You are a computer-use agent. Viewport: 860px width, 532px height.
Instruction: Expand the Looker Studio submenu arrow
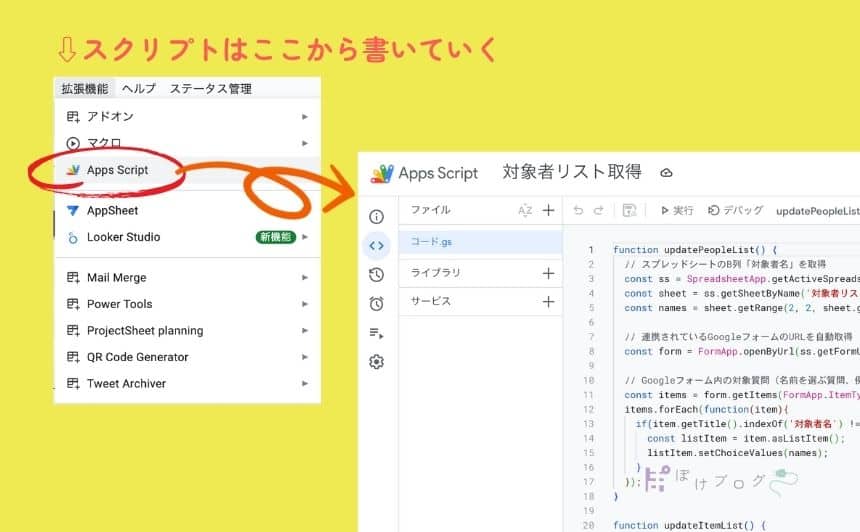304,237
